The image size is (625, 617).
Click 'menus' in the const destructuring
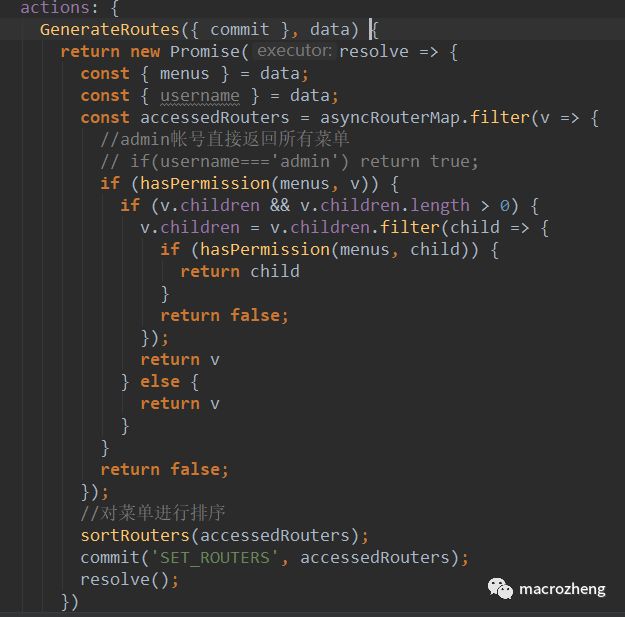coord(184,73)
